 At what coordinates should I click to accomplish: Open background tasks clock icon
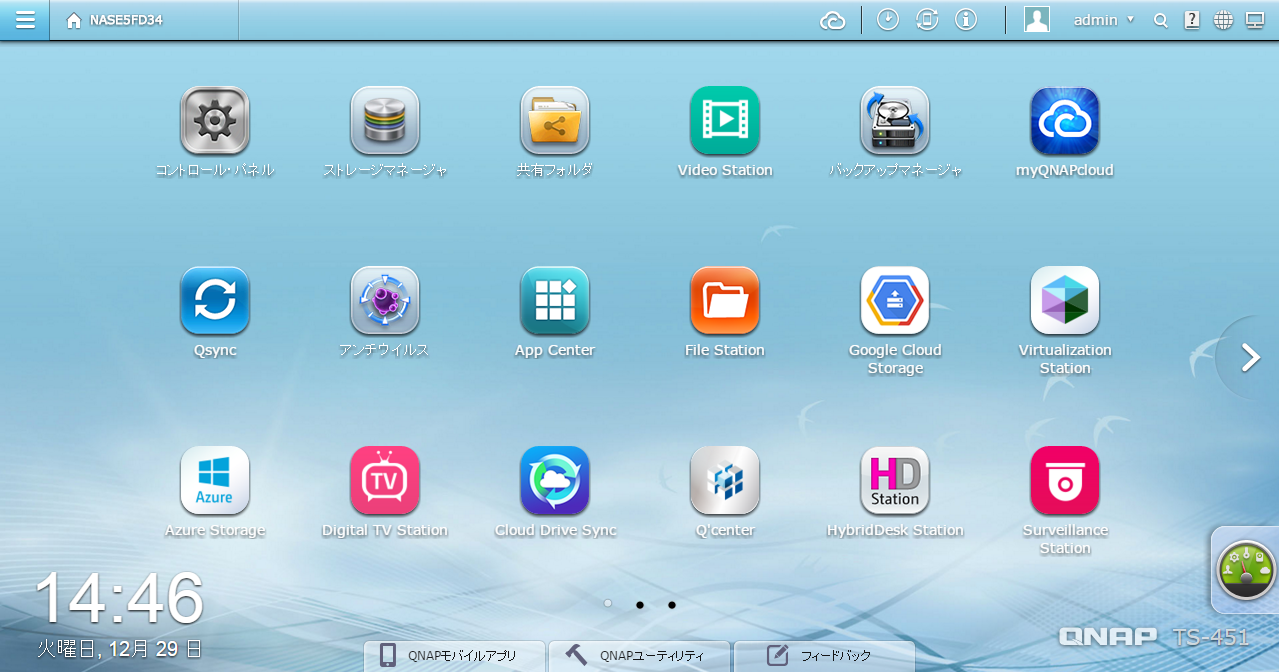coord(888,20)
